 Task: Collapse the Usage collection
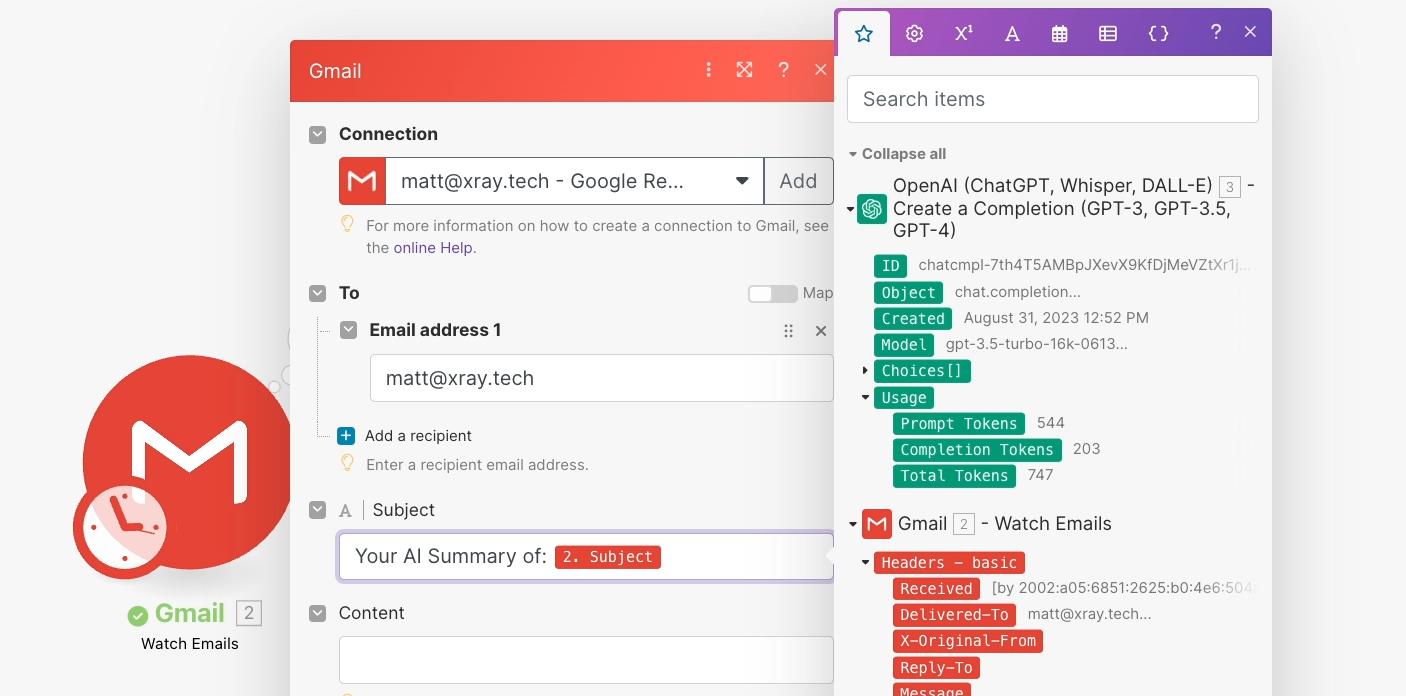point(865,398)
